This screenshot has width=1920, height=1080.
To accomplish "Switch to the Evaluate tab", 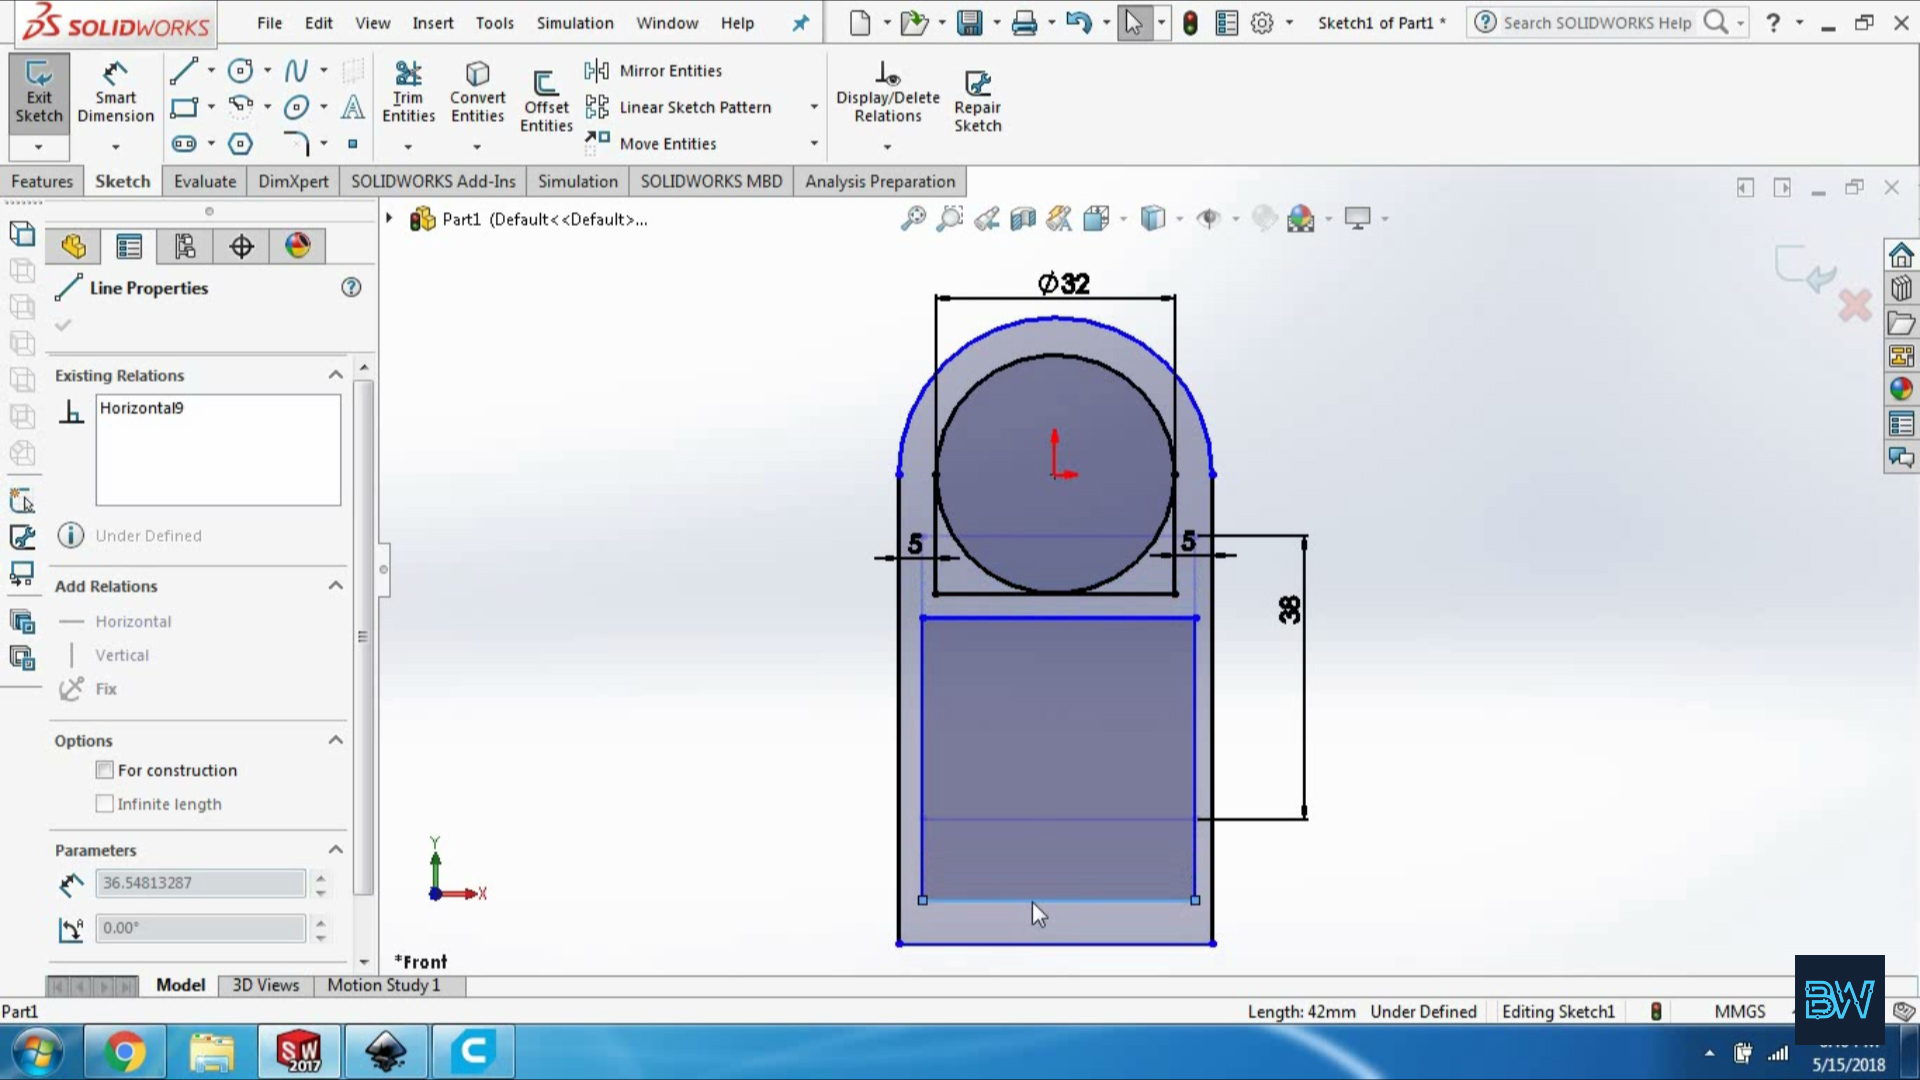I will [x=204, y=181].
